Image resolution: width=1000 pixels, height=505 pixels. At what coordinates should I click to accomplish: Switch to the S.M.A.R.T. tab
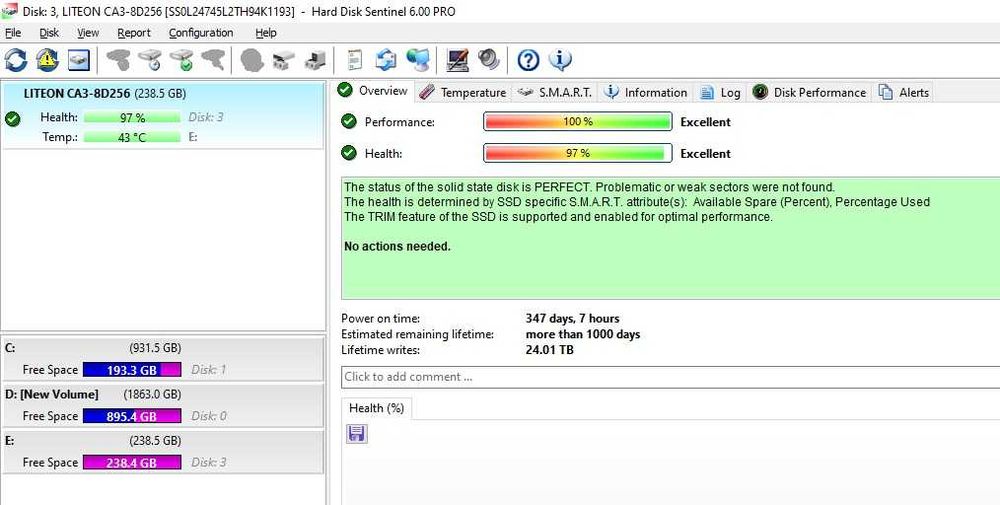tap(555, 92)
